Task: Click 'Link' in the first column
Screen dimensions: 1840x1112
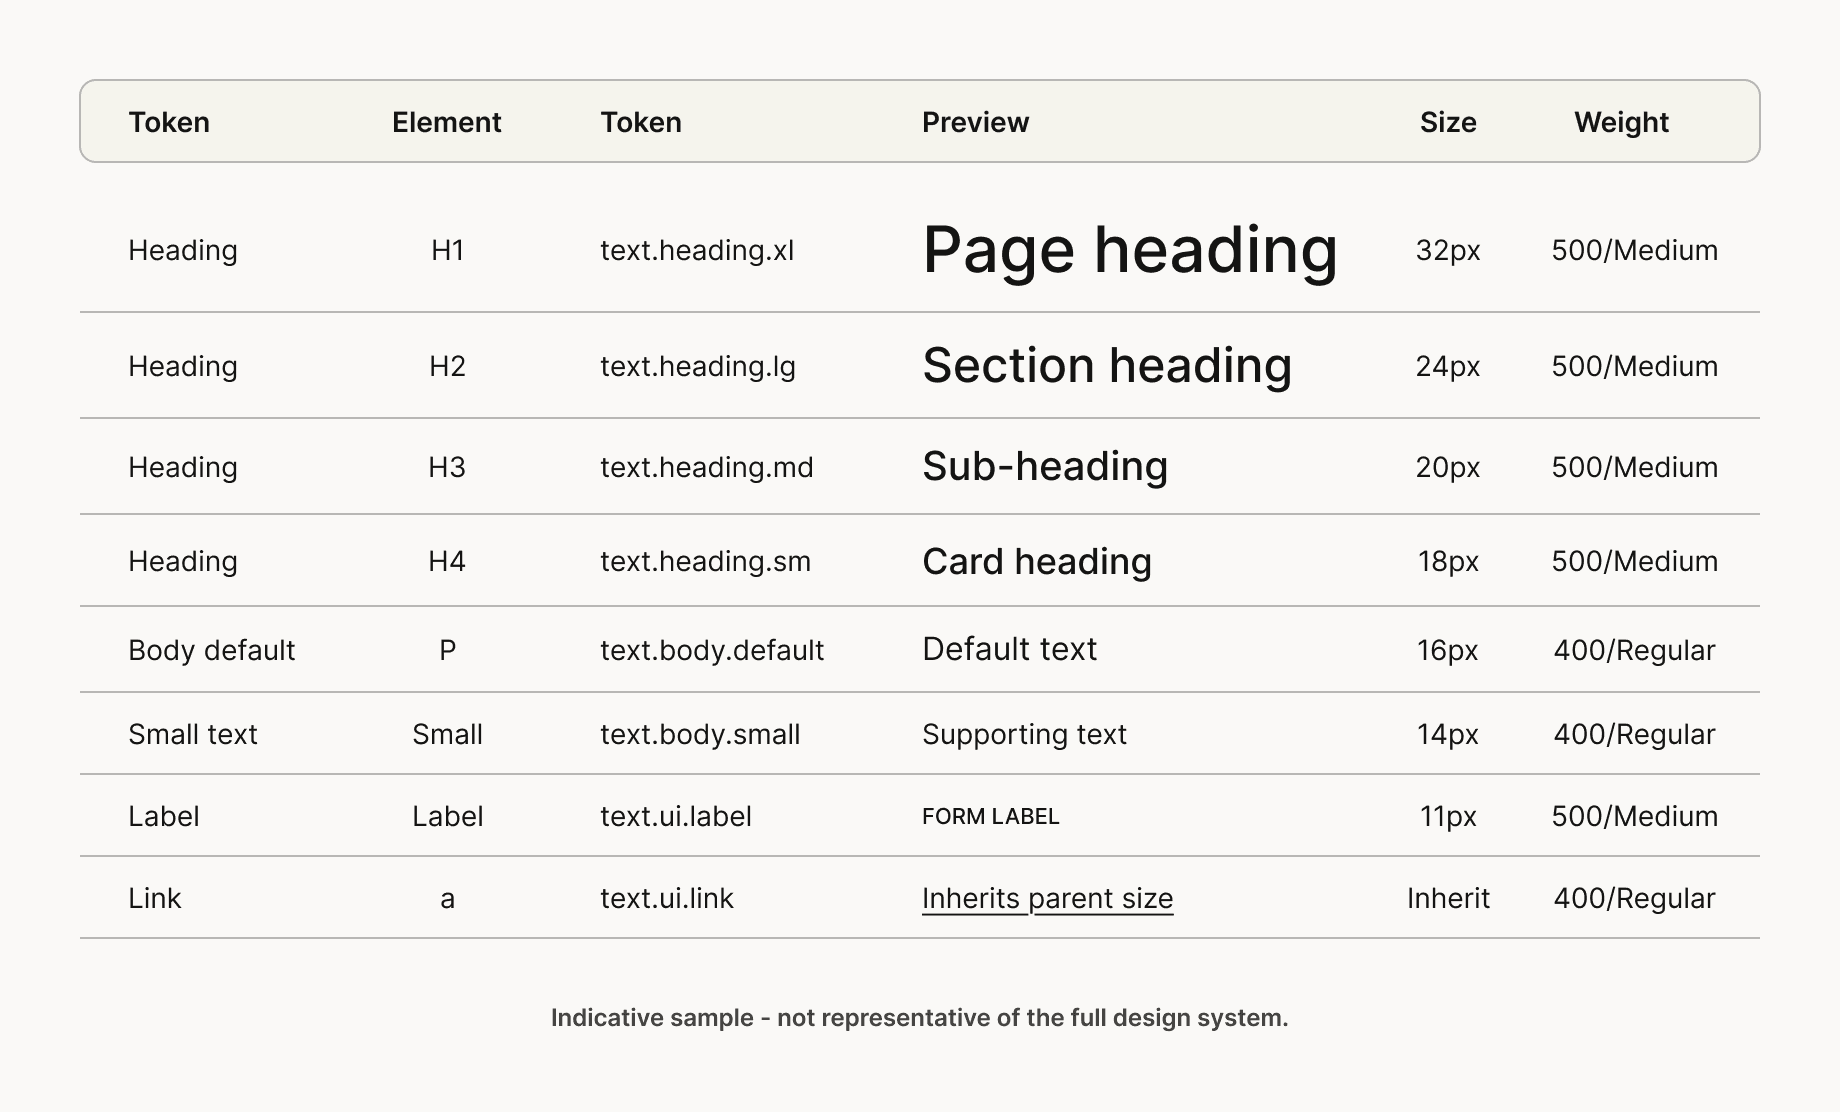Action: pyautogui.click(x=155, y=898)
